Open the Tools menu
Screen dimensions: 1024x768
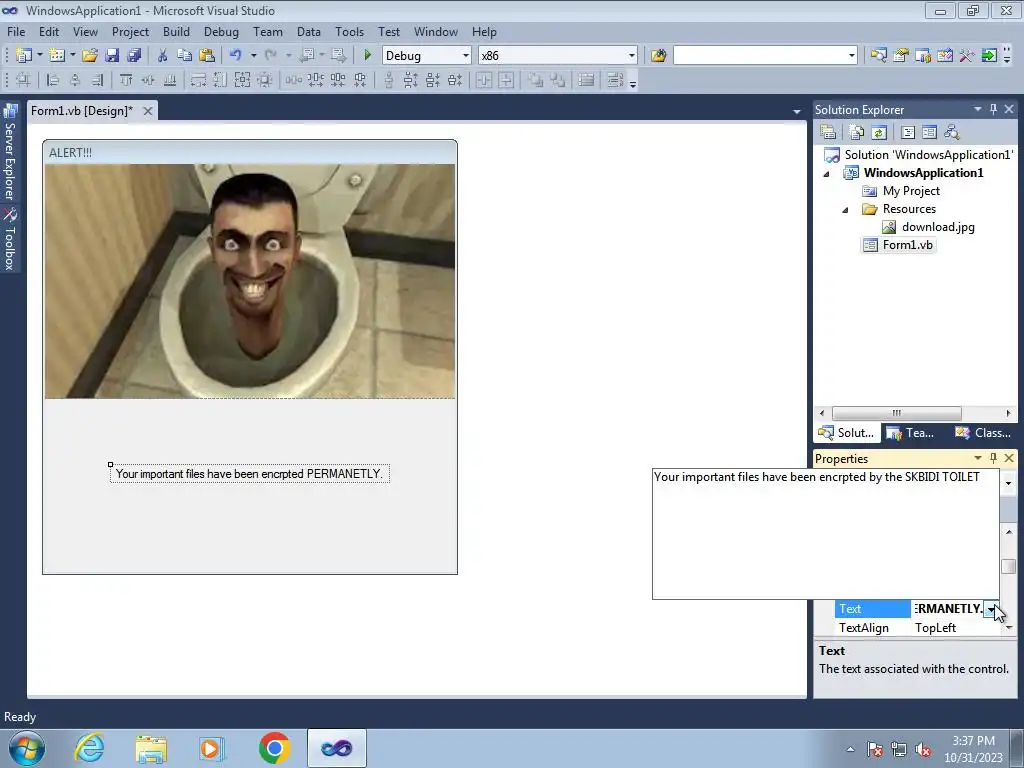point(349,31)
